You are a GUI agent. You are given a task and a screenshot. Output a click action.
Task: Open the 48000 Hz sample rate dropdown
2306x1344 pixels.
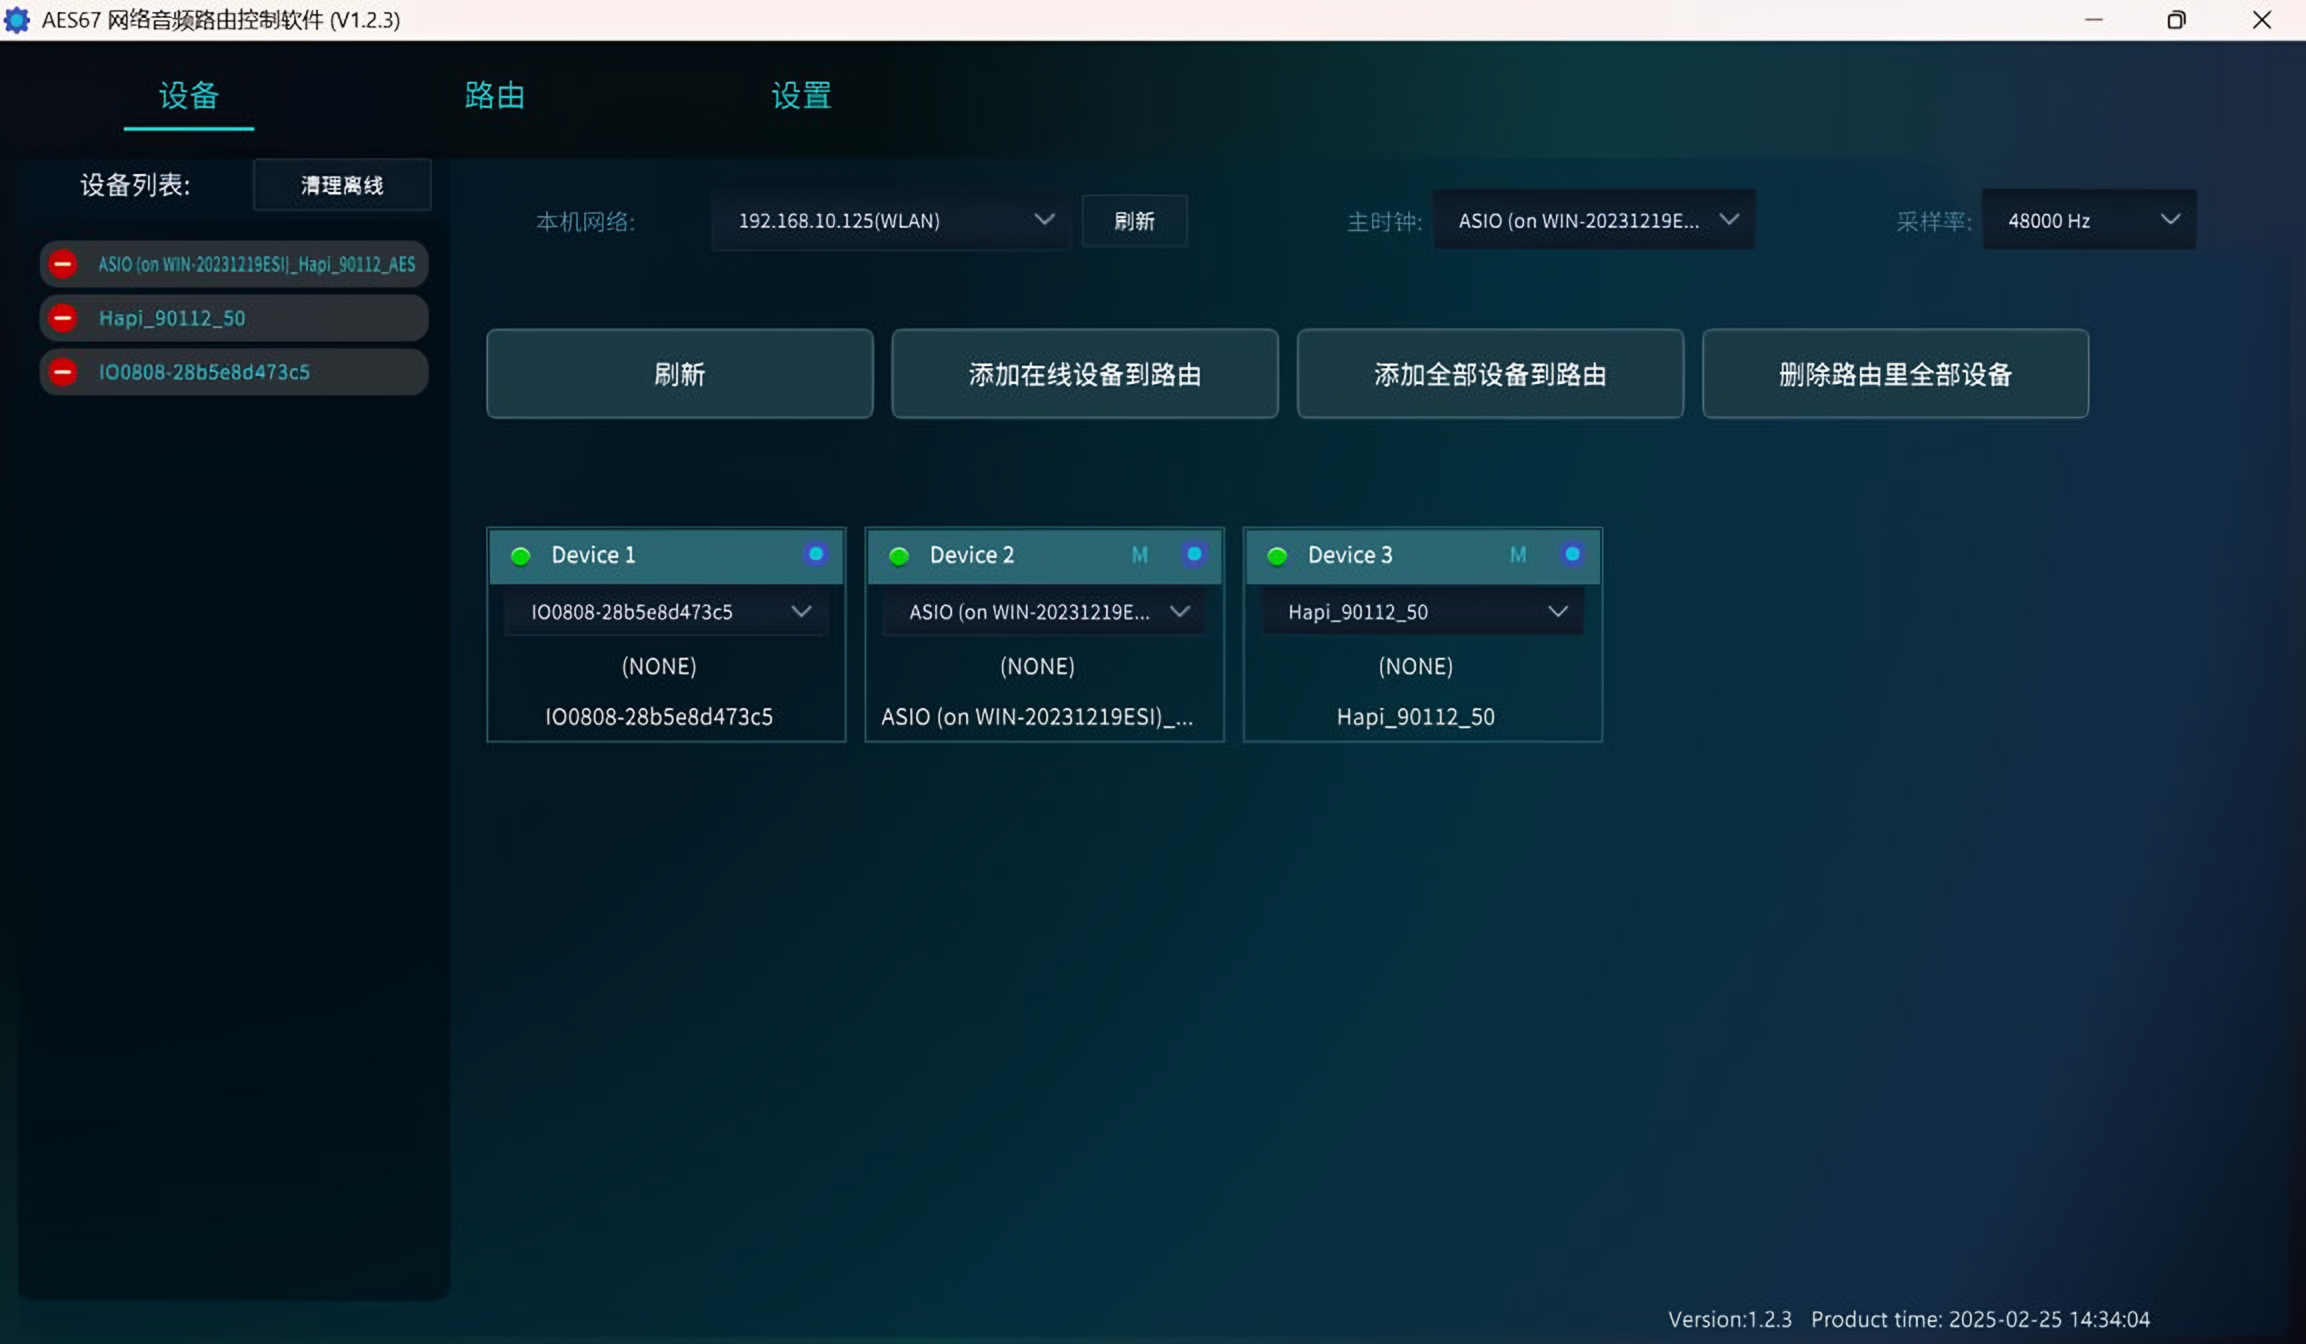[2088, 220]
